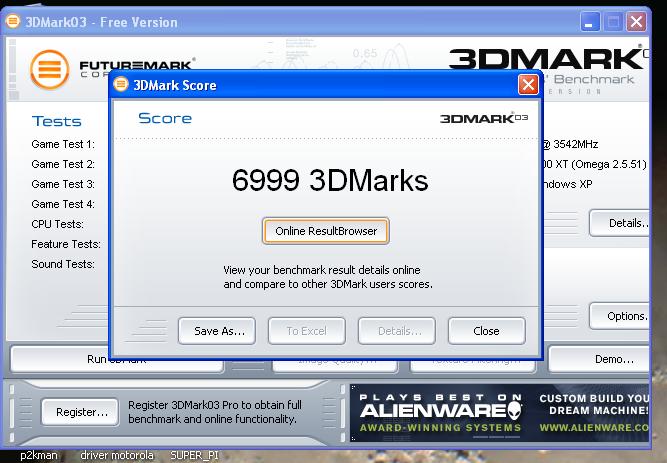Click the disabled maximize button of 3DMark03
Image resolution: width=667 pixels, height=463 pixels.
click(613, 22)
